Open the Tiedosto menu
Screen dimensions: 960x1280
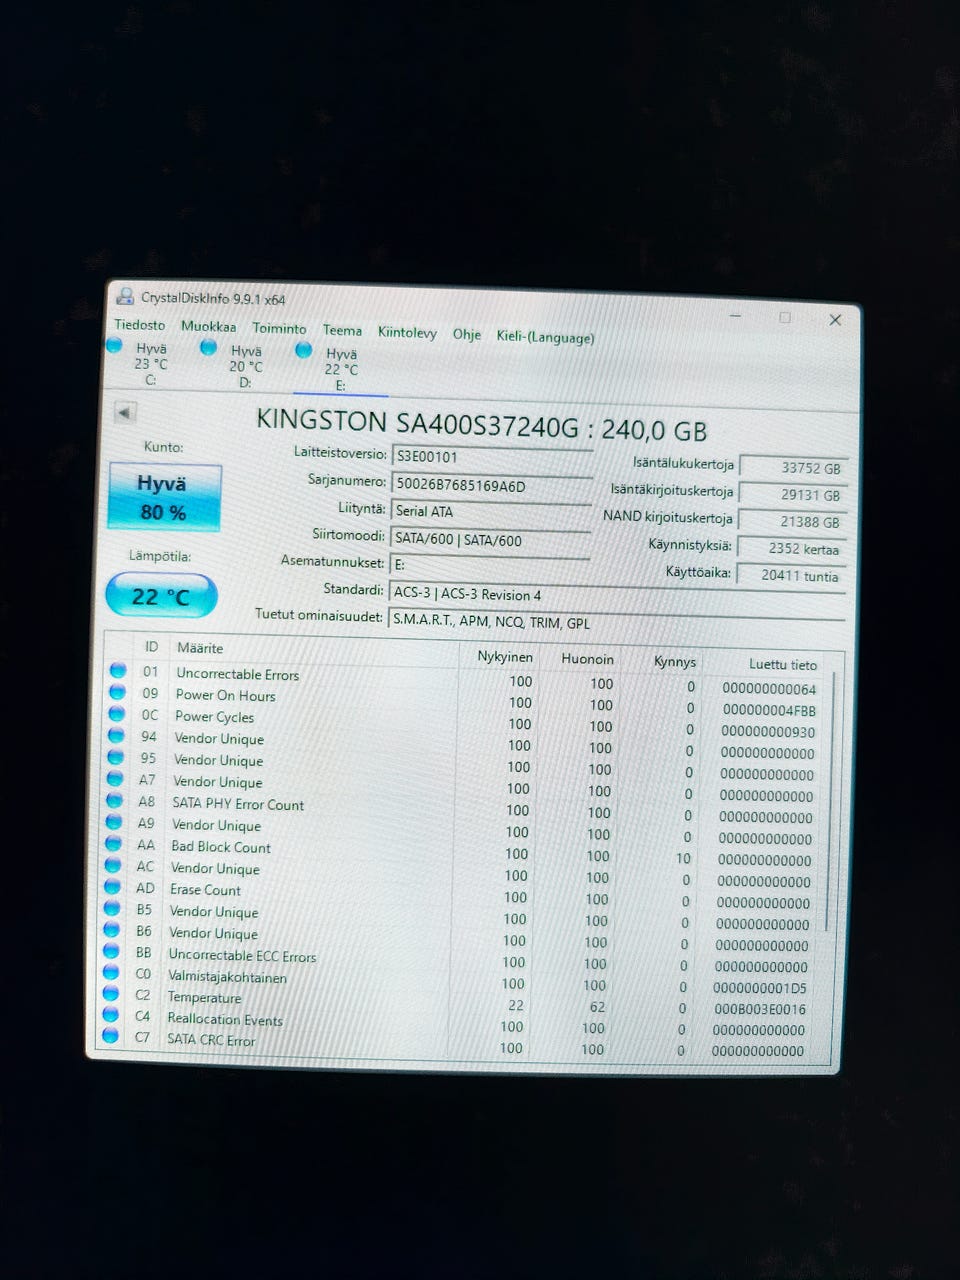[139, 325]
